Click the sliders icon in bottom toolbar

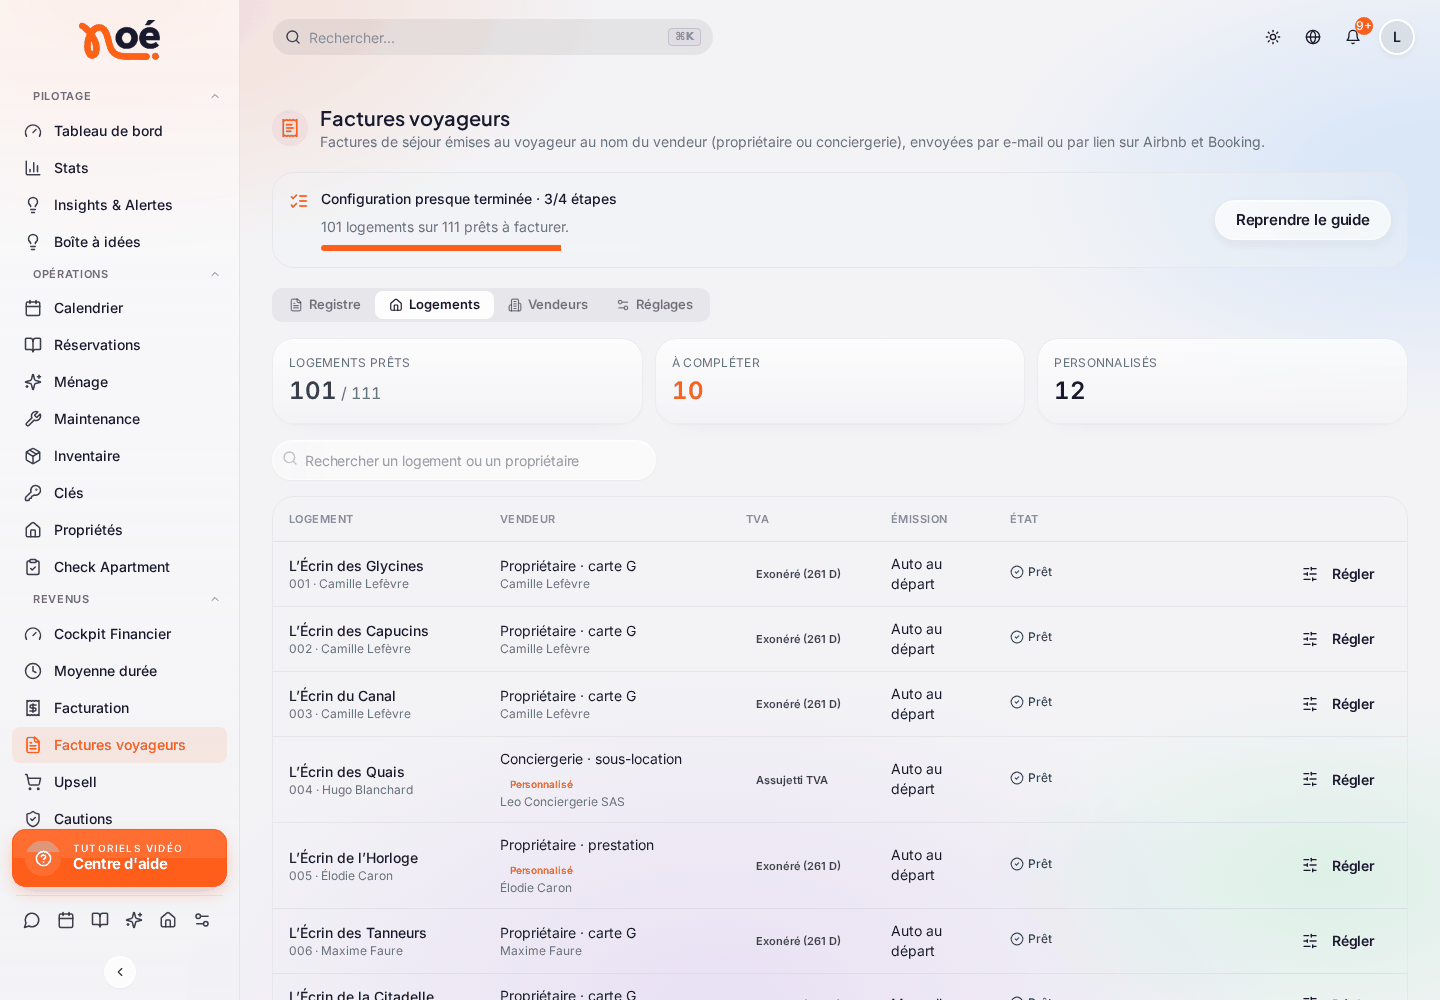click(202, 920)
